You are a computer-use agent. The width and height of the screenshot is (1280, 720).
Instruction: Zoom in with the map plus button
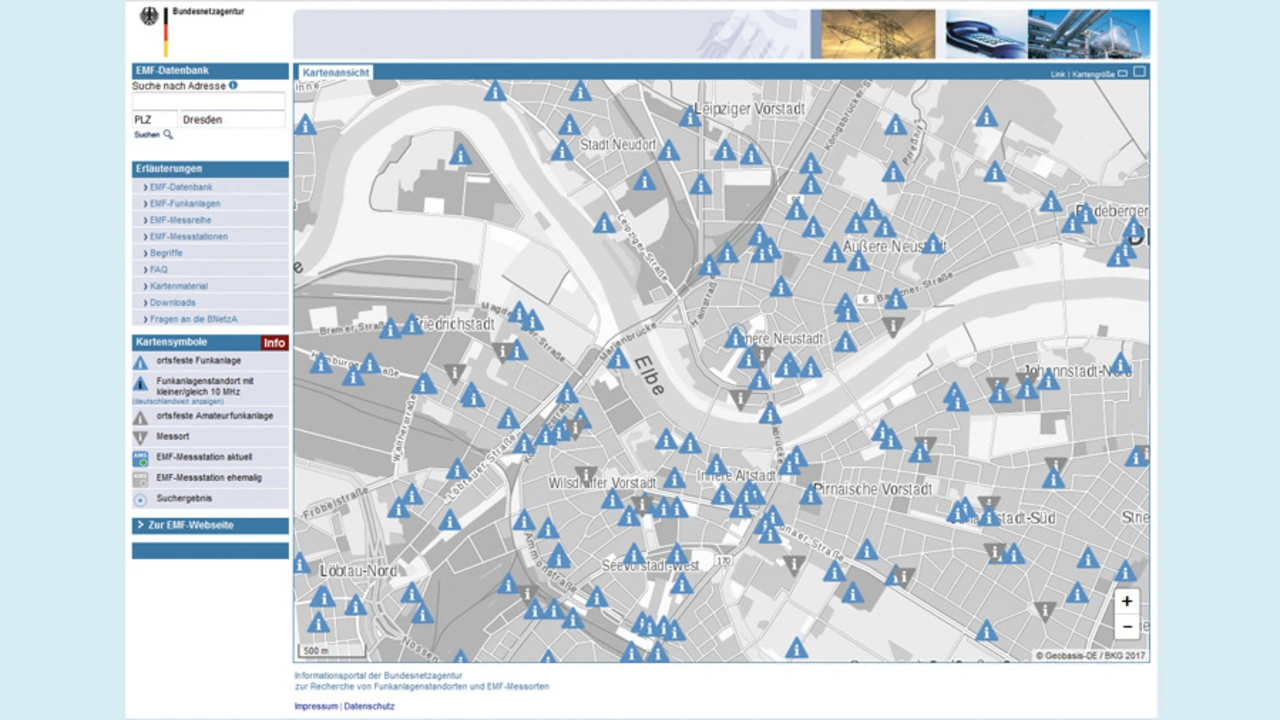1126,602
